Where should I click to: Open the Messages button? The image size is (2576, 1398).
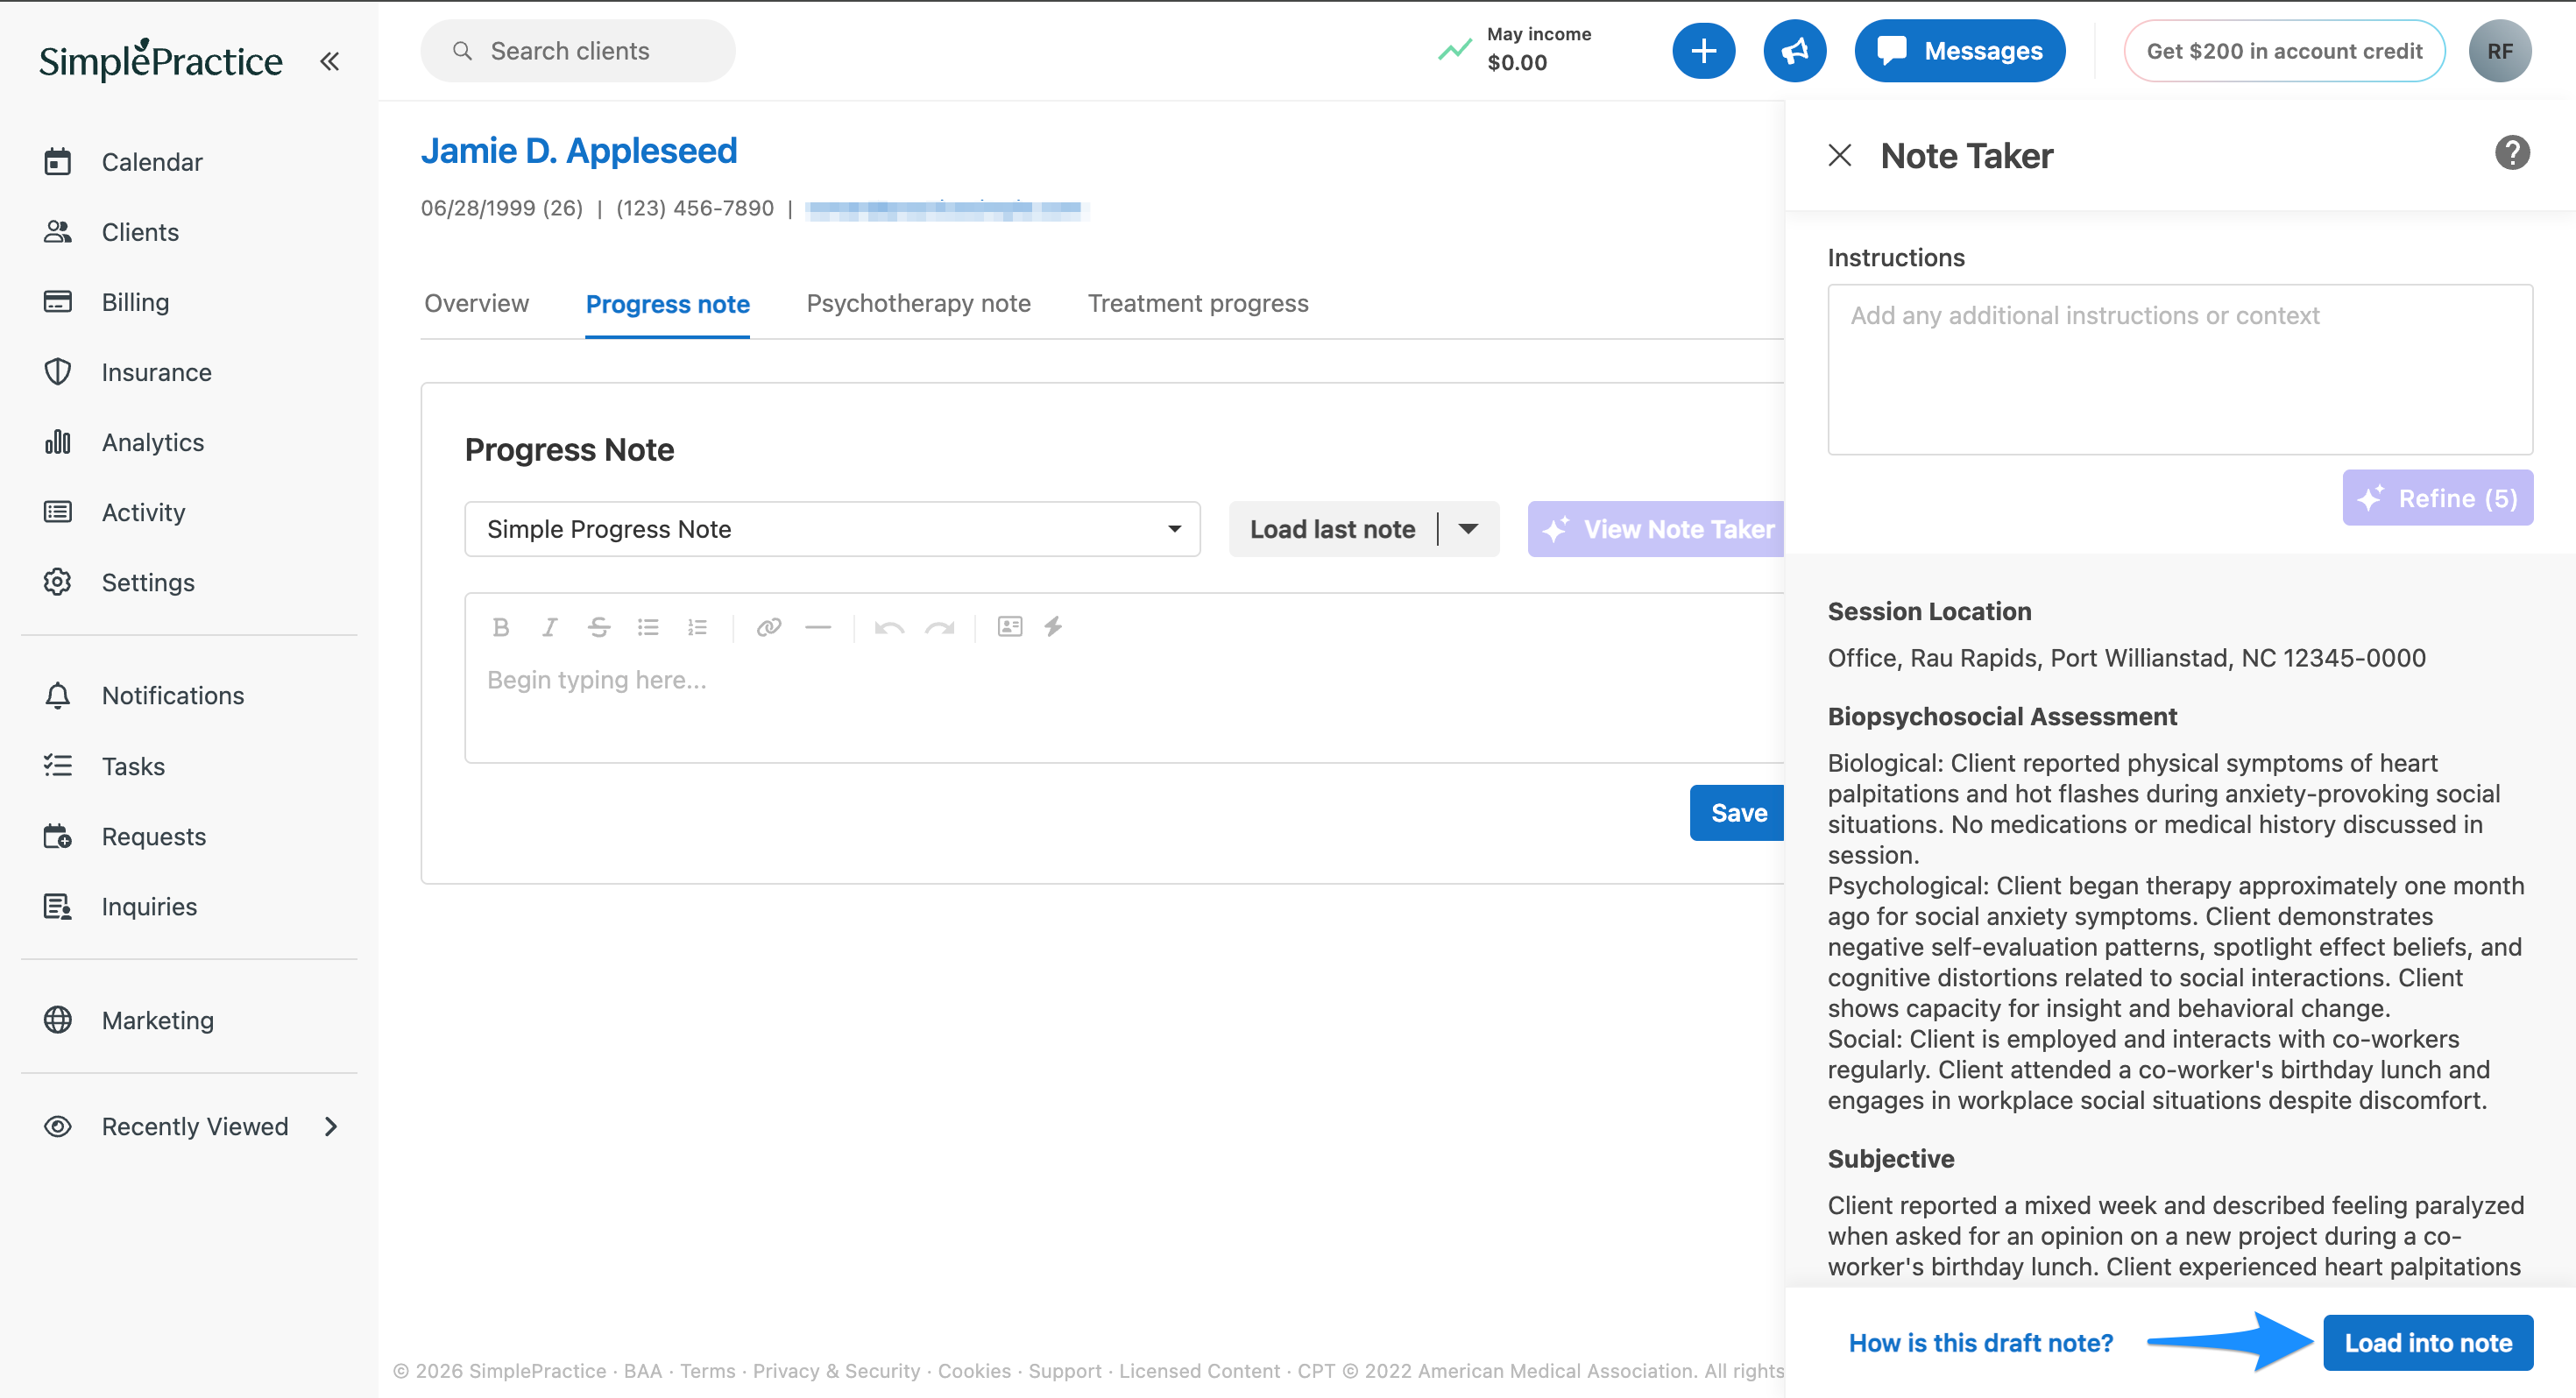click(x=1959, y=51)
